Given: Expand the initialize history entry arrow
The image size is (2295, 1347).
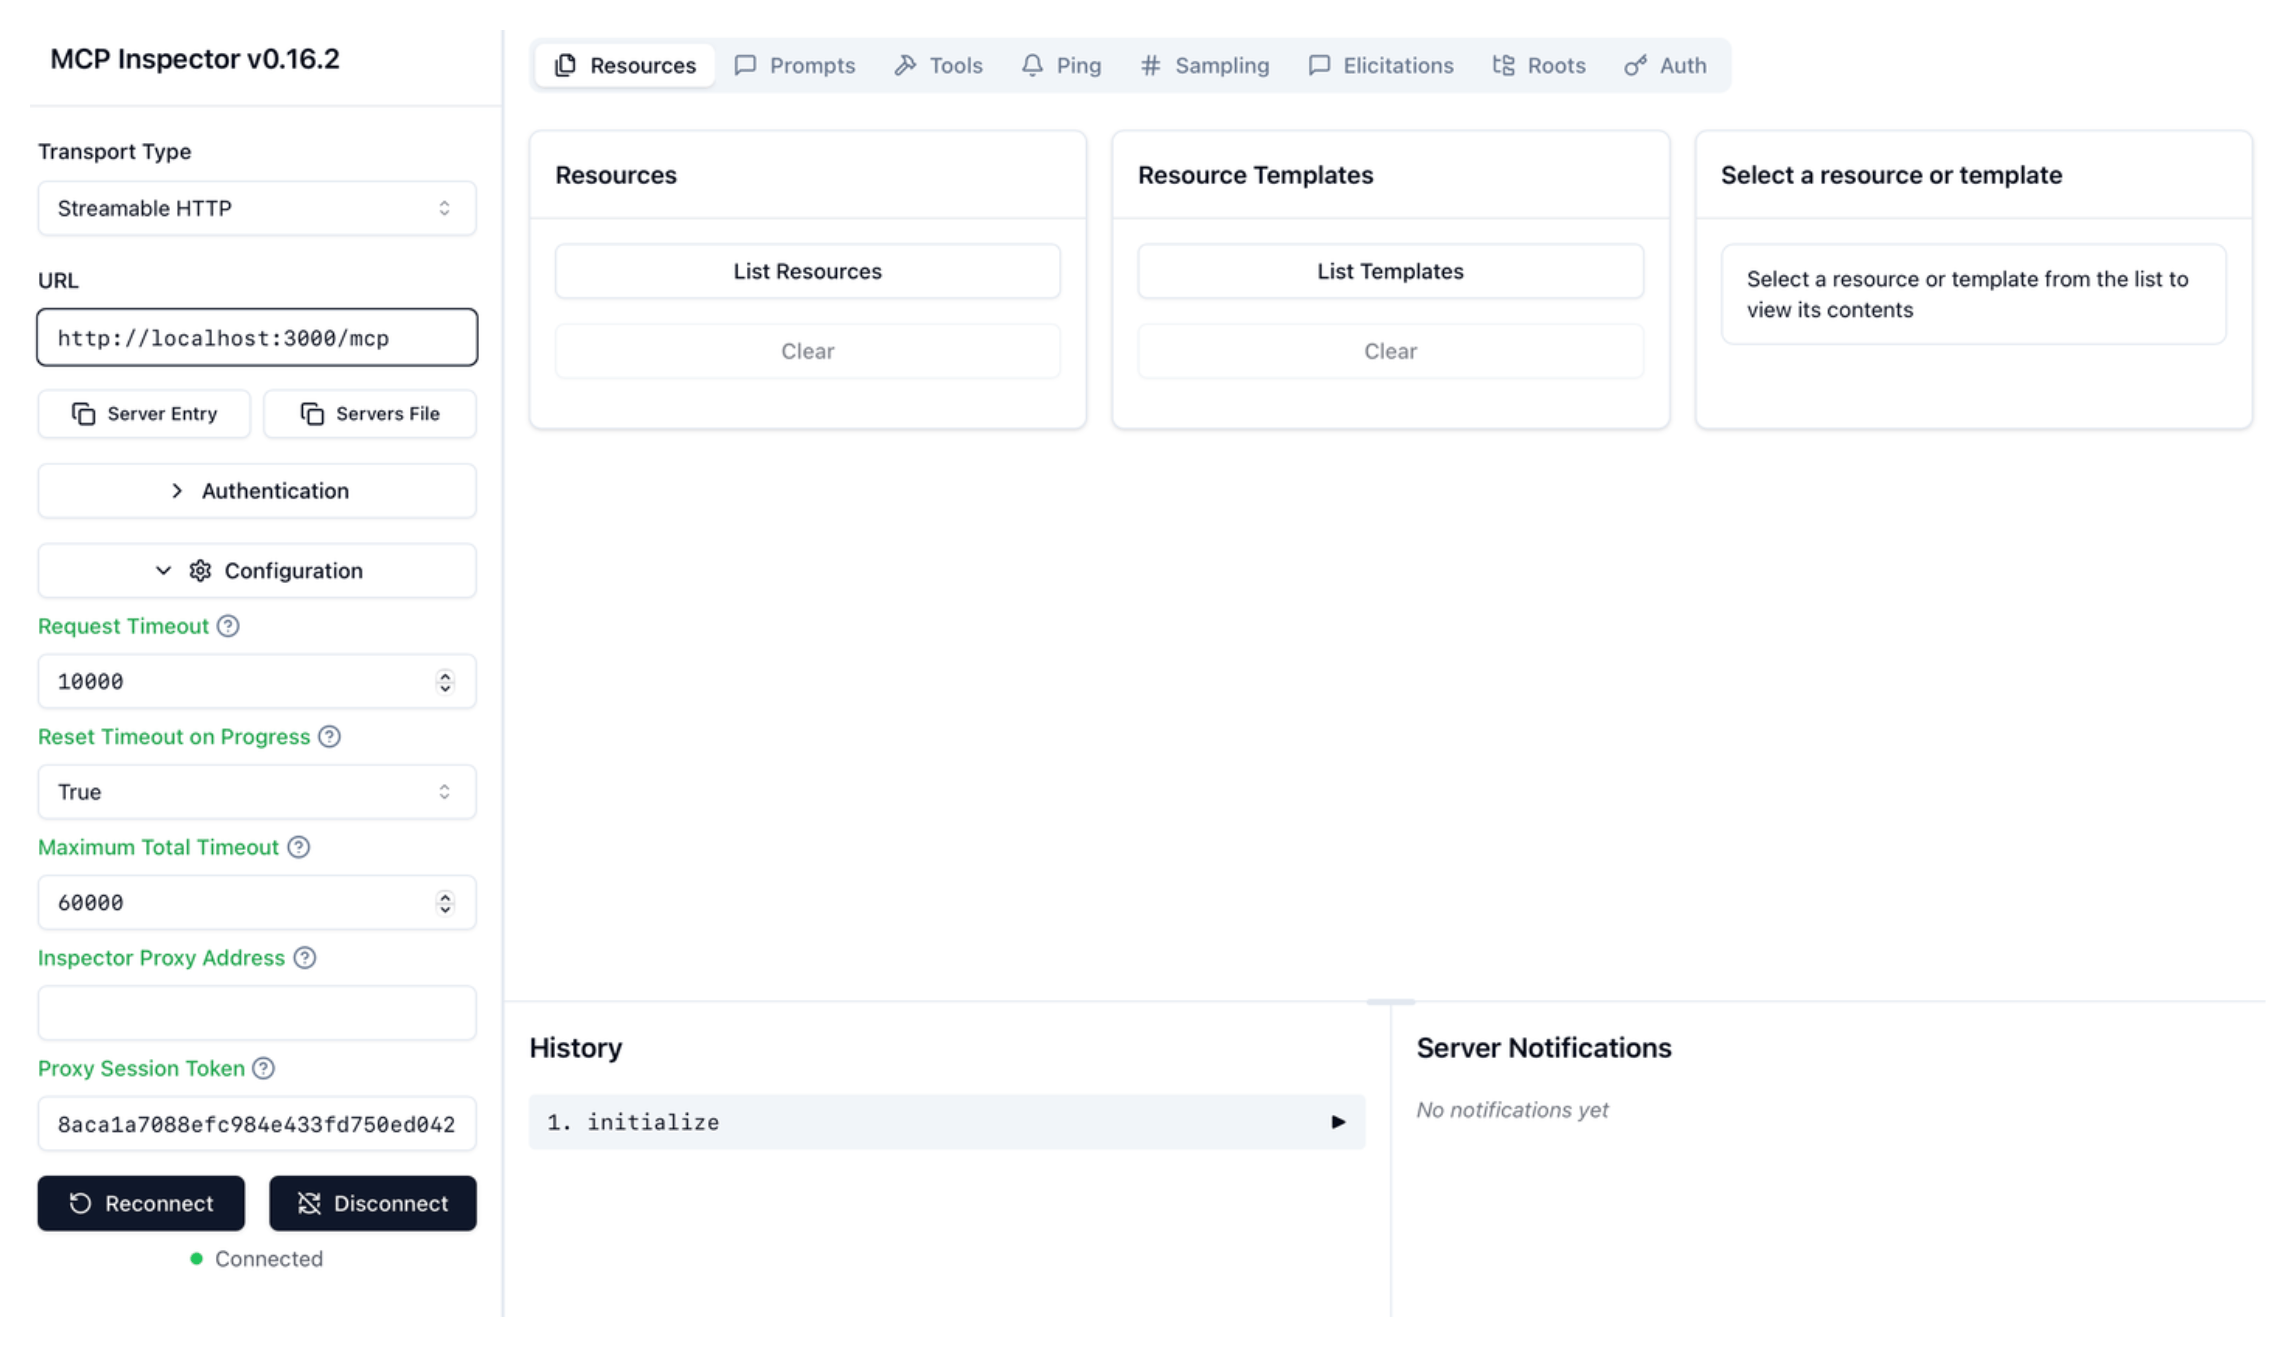Looking at the screenshot, I should tap(1338, 1122).
